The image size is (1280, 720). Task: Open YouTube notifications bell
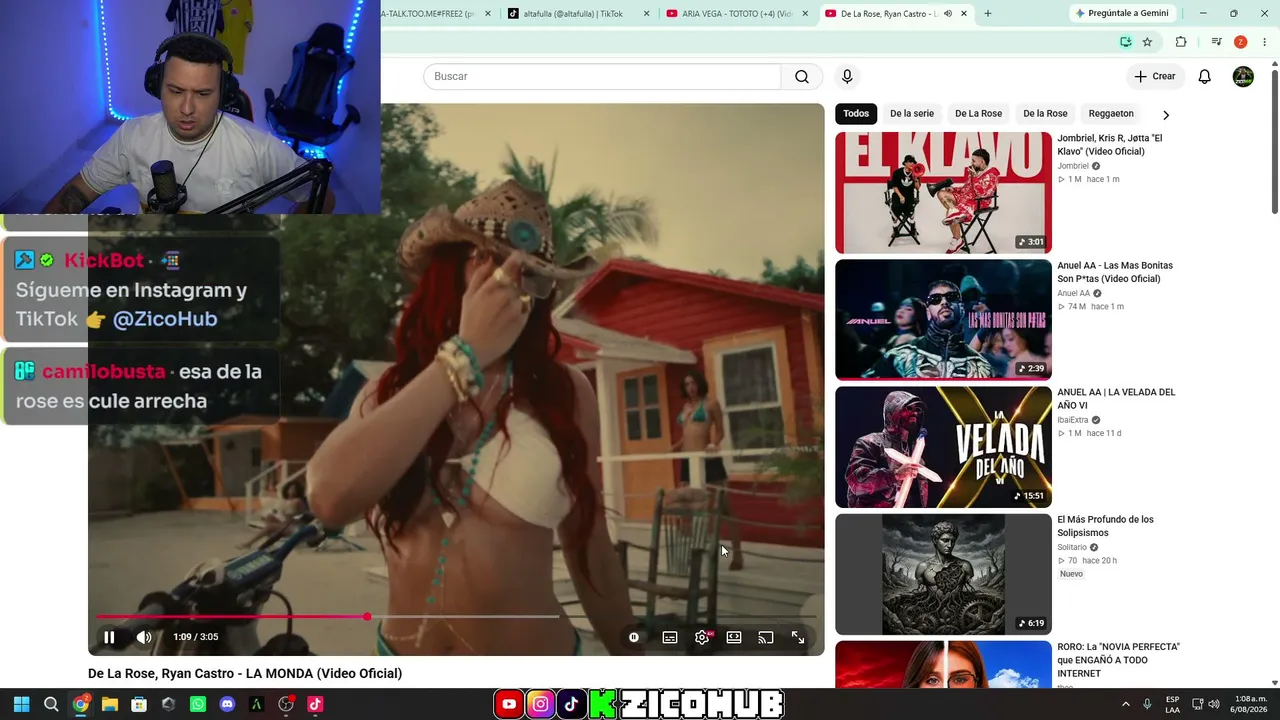1205,76
